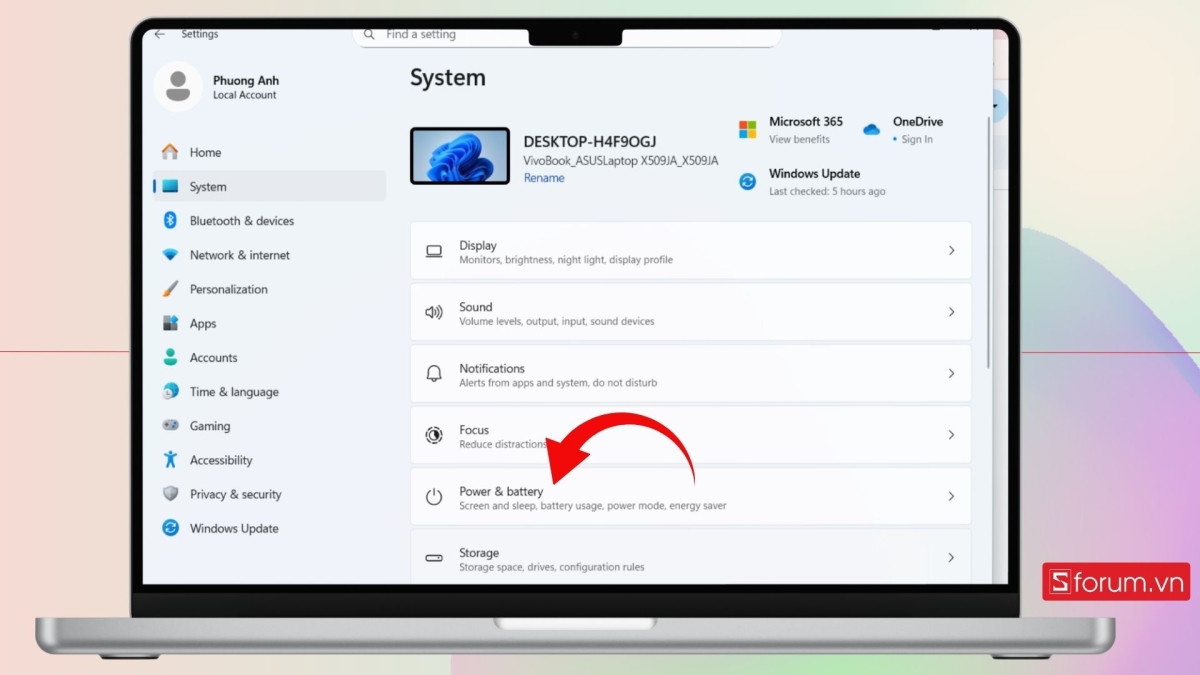Click the Network wifi icon
This screenshot has height=675, width=1200.
[x=170, y=255]
